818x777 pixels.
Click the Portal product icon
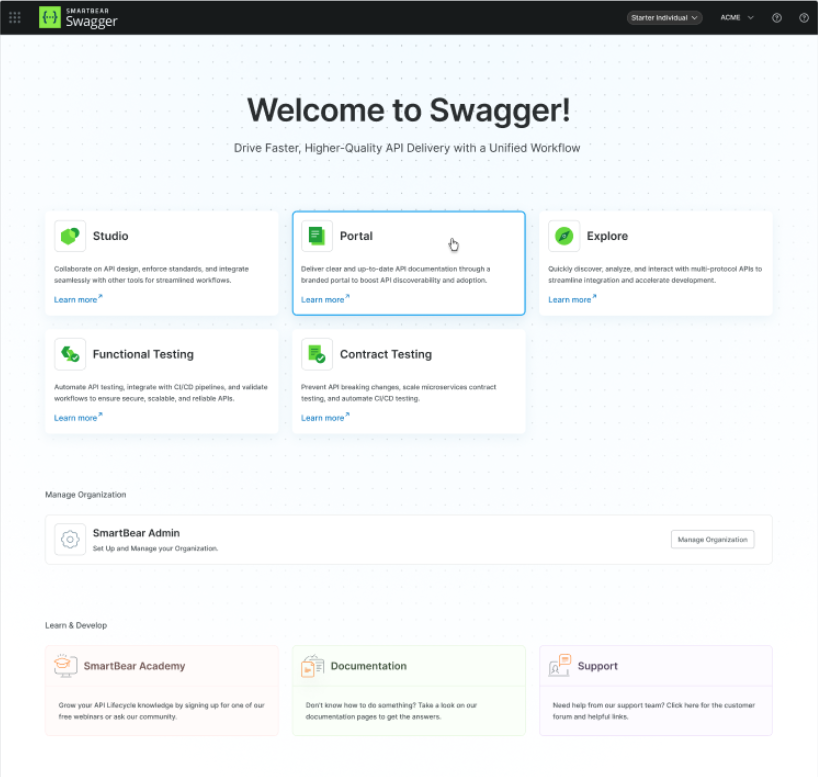click(317, 236)
